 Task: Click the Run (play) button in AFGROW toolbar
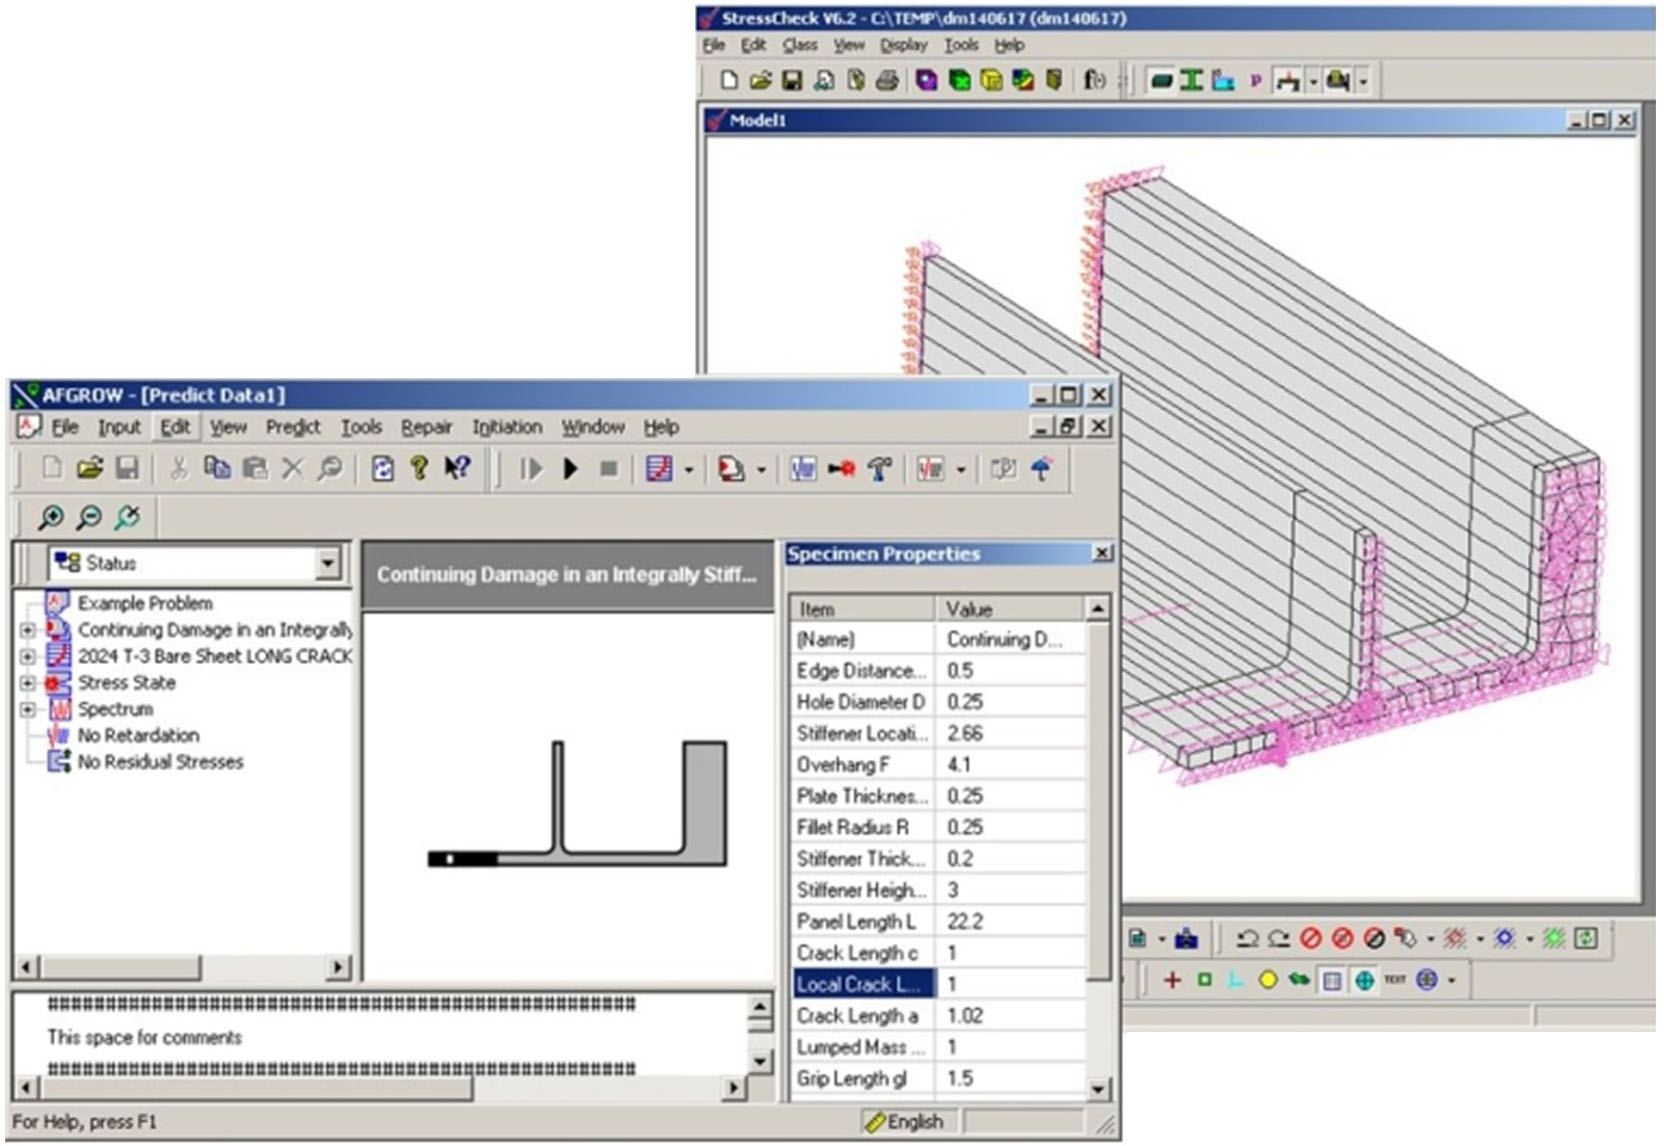[570, 468]
